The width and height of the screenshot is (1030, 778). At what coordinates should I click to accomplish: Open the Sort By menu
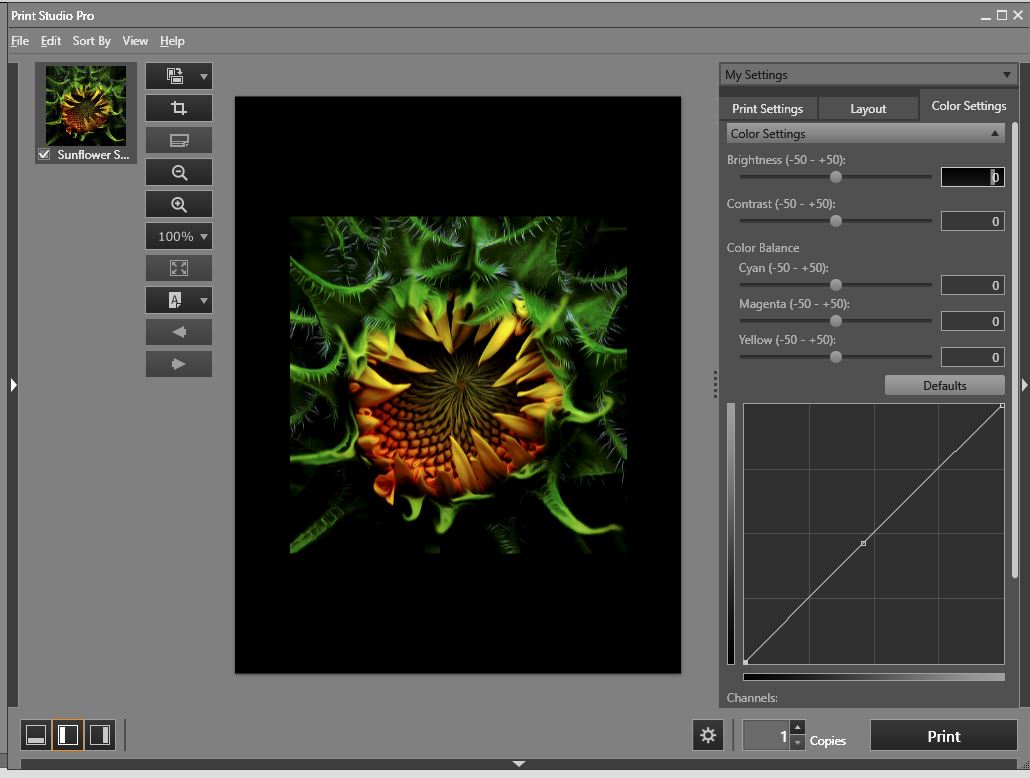(x=91, y=41)
